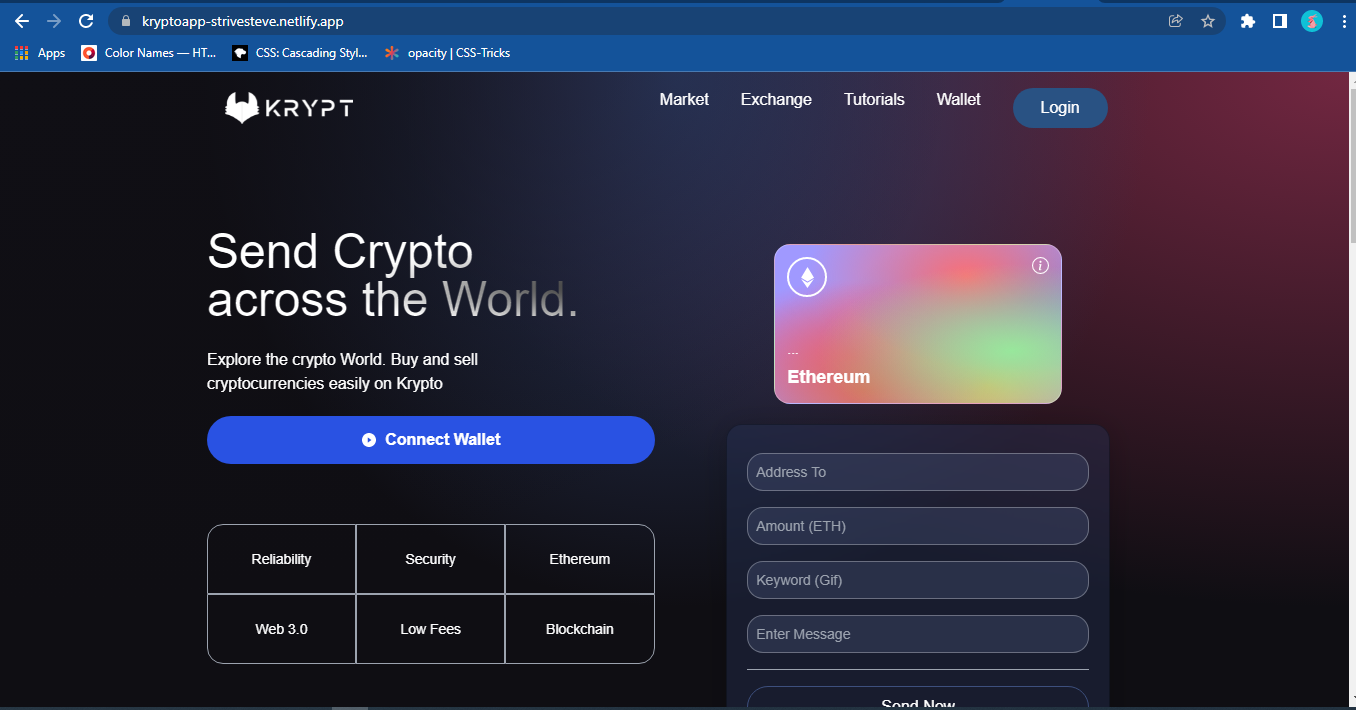Share this page via address bar icon
1356x710 pixels.
(x=1176, y=21)
